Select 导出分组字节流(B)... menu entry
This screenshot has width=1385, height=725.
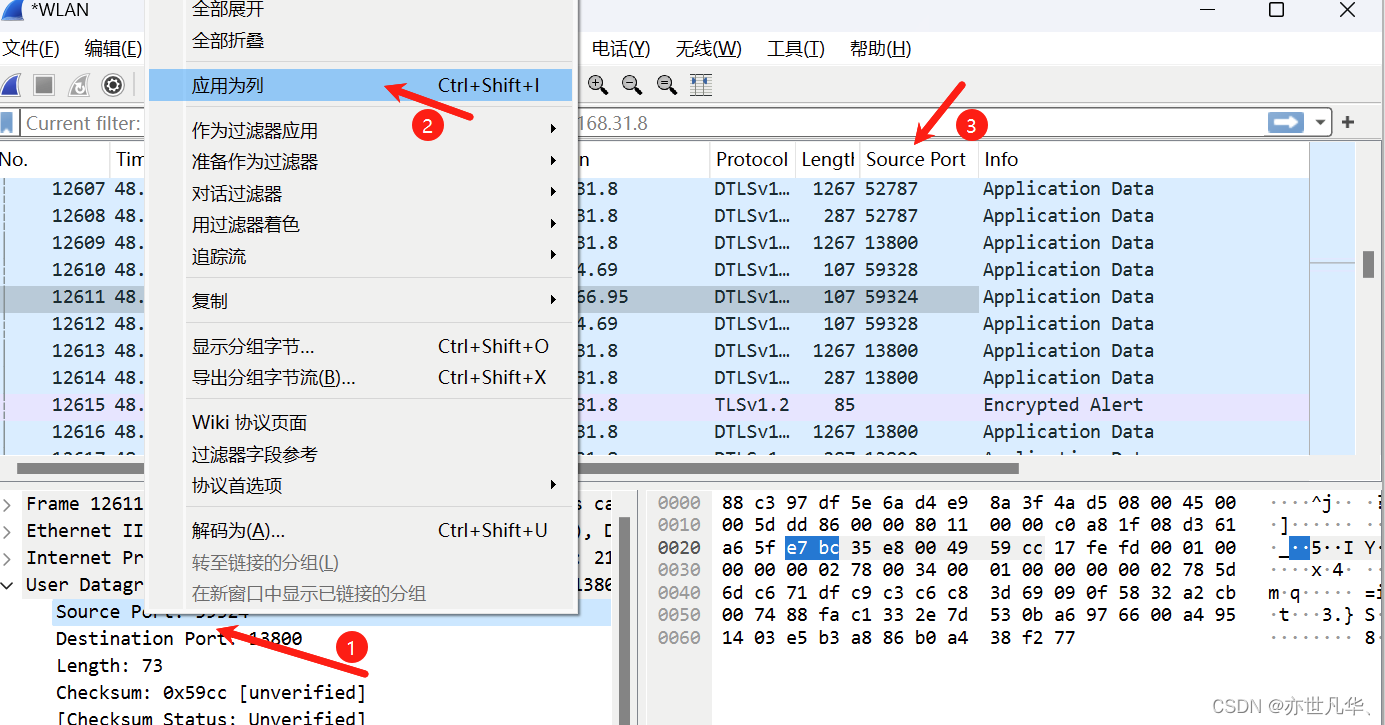(361, 377)
